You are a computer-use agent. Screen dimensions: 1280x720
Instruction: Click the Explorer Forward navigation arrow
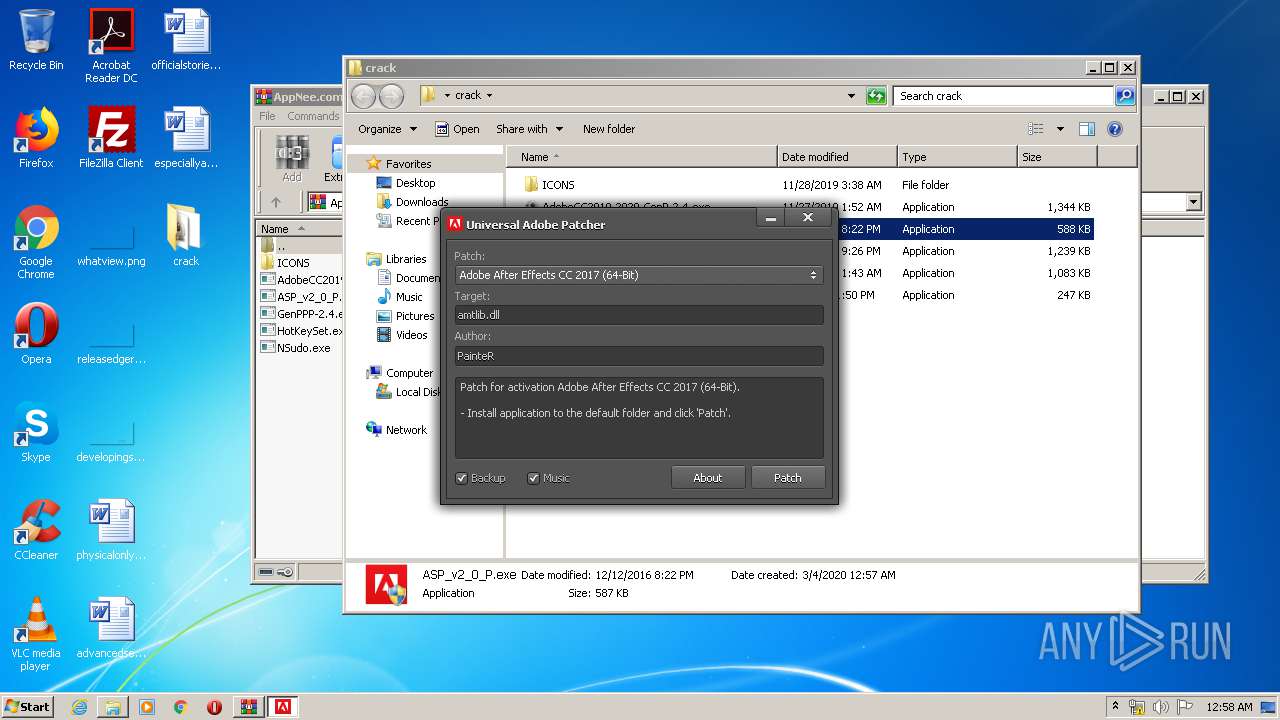click(391, 96)
